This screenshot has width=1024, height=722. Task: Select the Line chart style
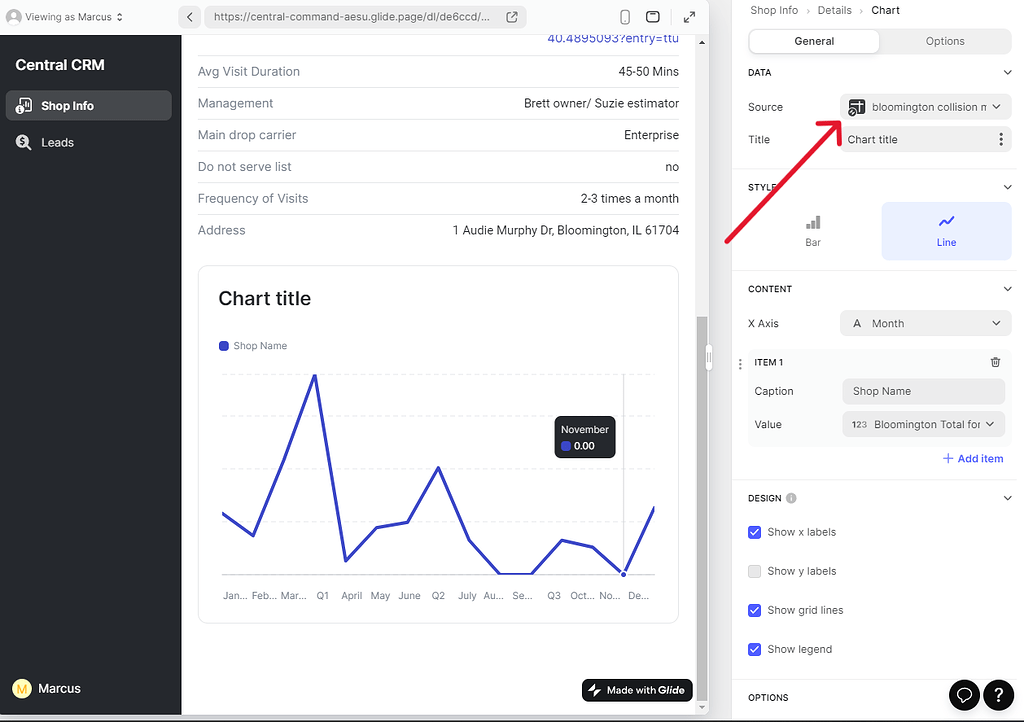coord(945,230)
